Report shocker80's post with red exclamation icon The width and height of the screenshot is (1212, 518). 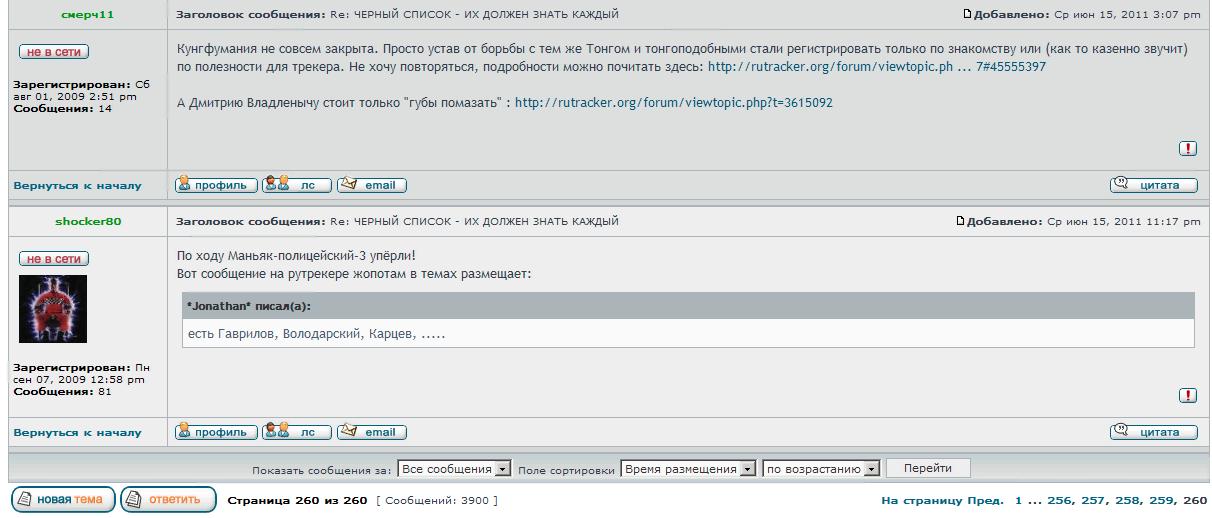coord(1188,396)
